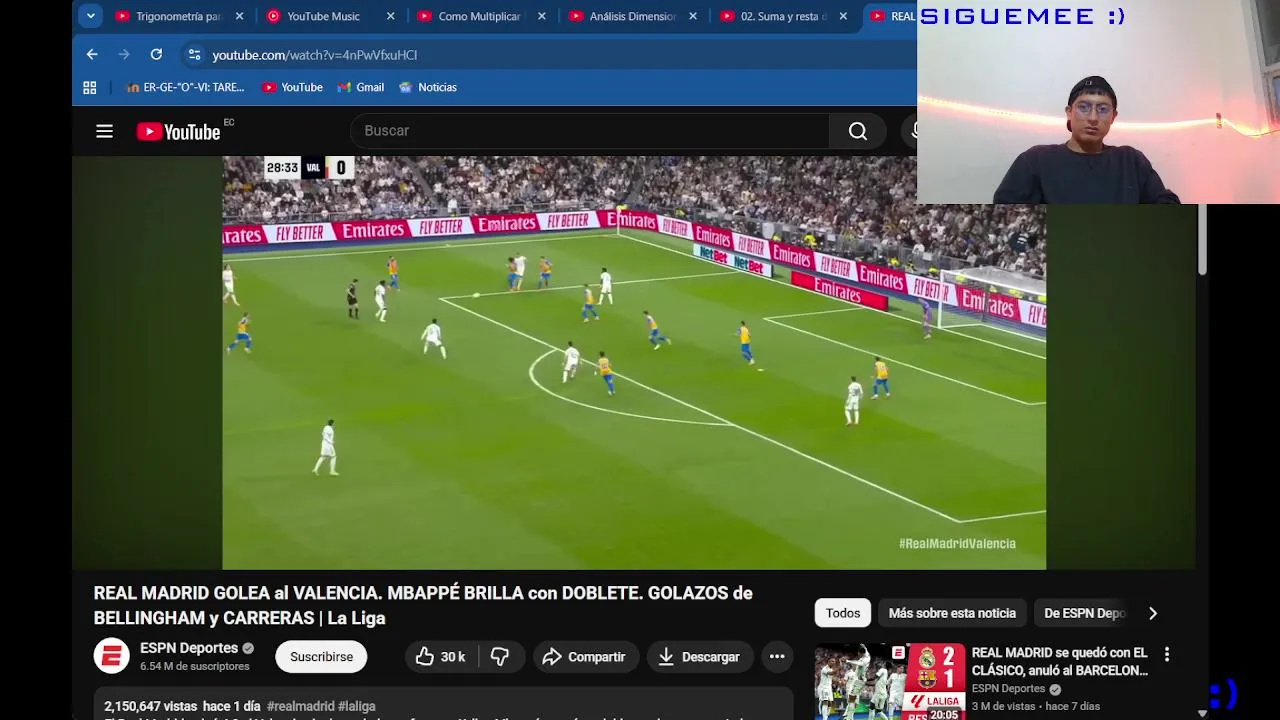Open more actions three-dot menu

tap(777, 657)
